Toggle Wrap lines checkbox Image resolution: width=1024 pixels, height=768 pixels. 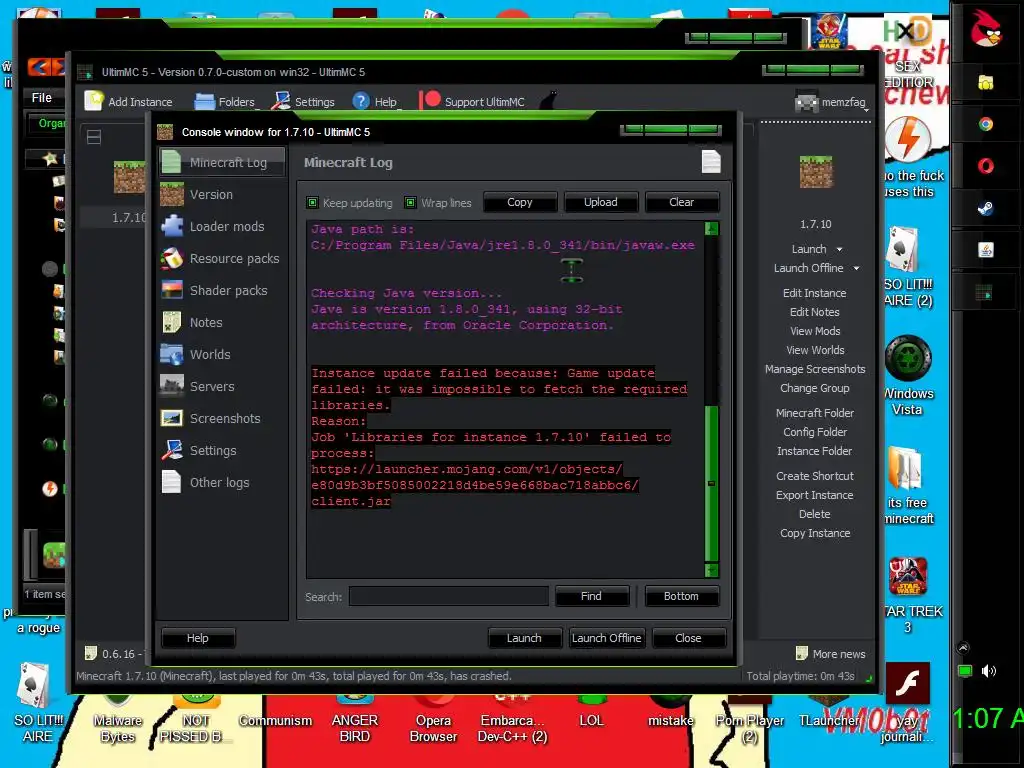[x=410, y=202]
